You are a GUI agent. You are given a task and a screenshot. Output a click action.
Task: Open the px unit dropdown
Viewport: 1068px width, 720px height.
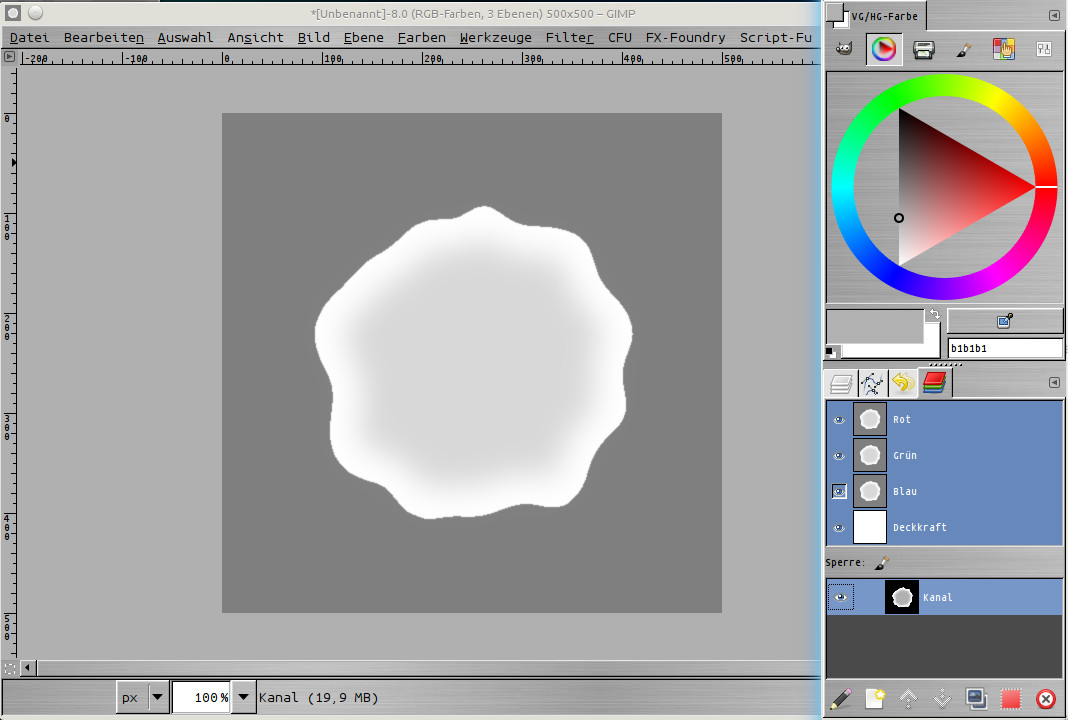(158, 697)
